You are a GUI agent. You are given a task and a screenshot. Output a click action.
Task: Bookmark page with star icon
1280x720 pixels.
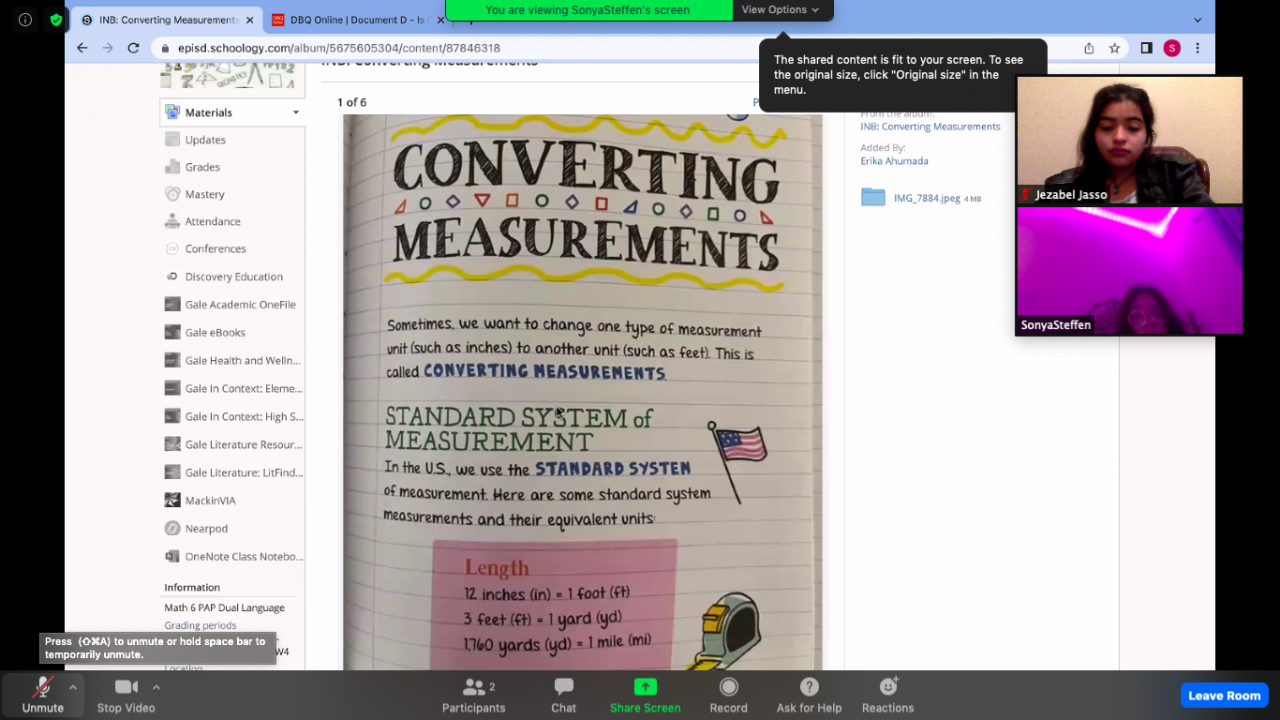click(1114, 48)
